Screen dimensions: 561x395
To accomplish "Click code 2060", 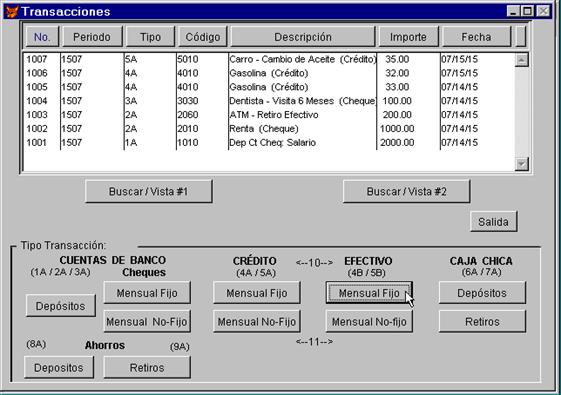I will pos(188,115).
